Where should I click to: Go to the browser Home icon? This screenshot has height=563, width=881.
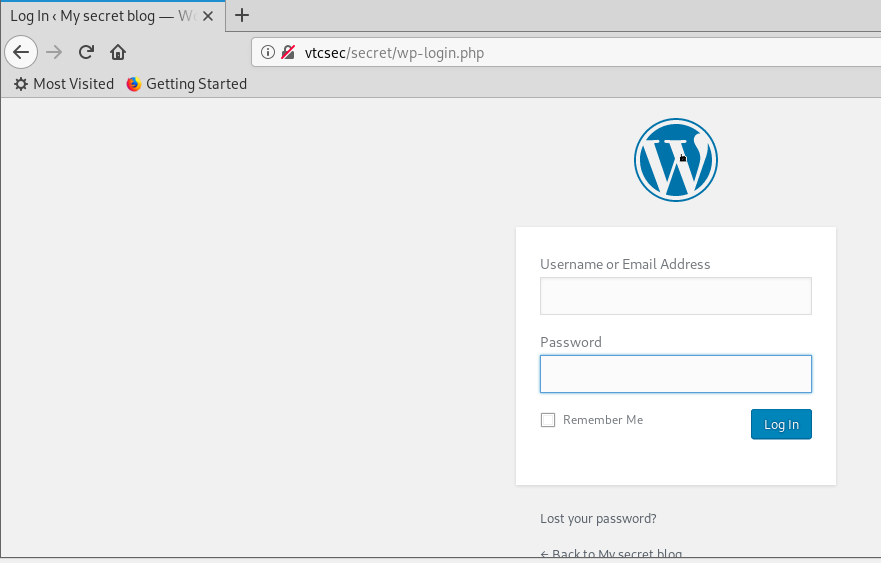[118, 52]
